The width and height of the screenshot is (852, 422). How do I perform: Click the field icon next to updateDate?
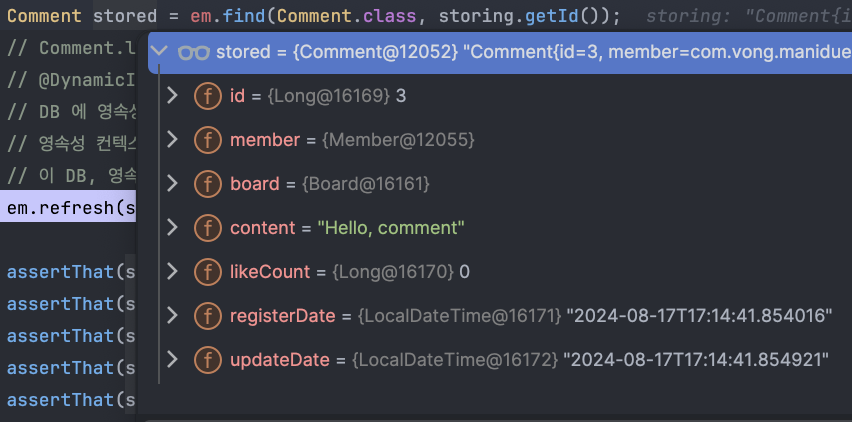click(208, 360)
